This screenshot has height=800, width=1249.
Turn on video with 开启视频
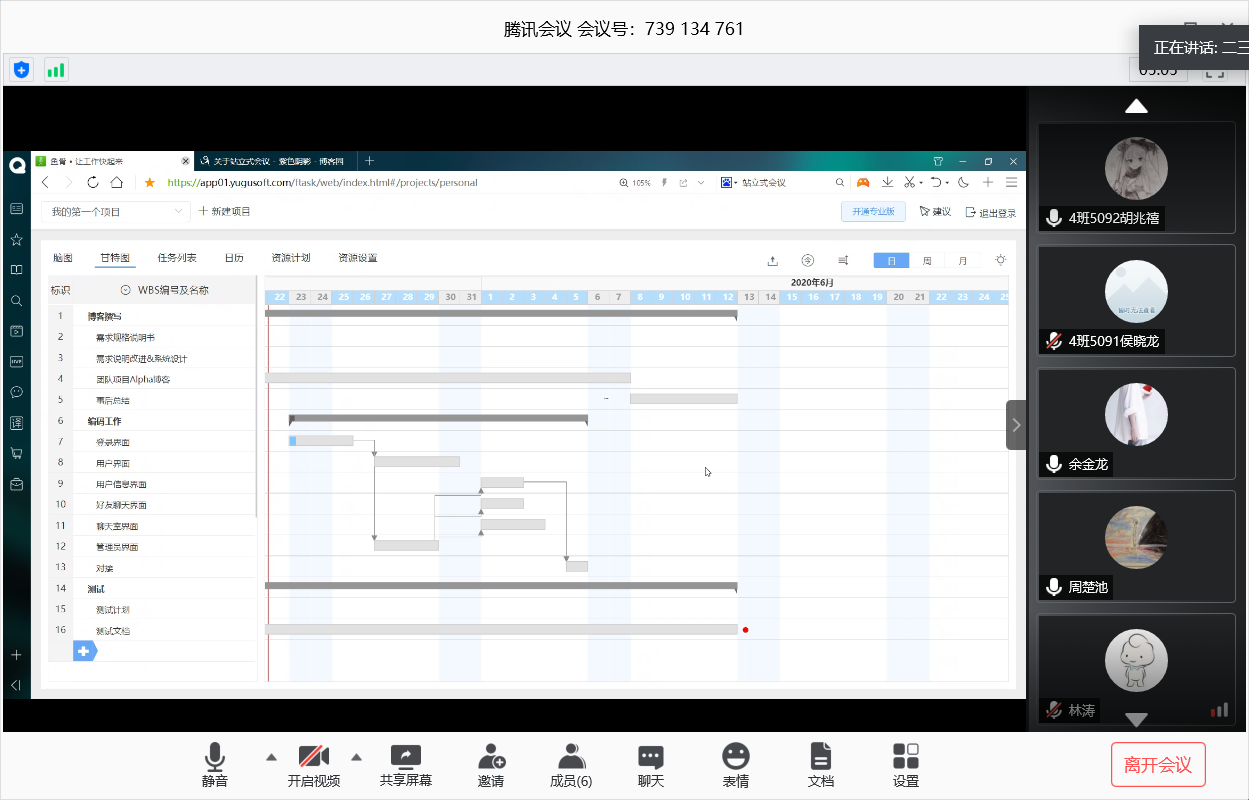click(313, 766)
